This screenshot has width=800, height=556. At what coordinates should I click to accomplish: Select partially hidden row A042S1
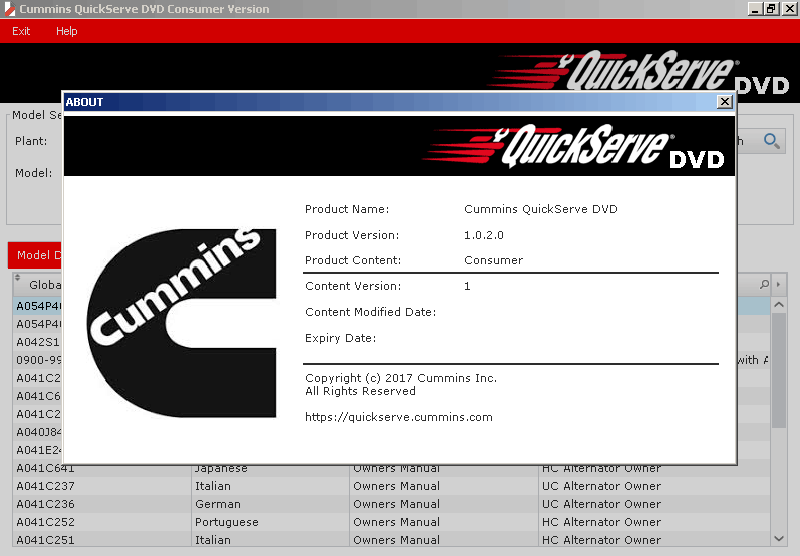point(38,342)
